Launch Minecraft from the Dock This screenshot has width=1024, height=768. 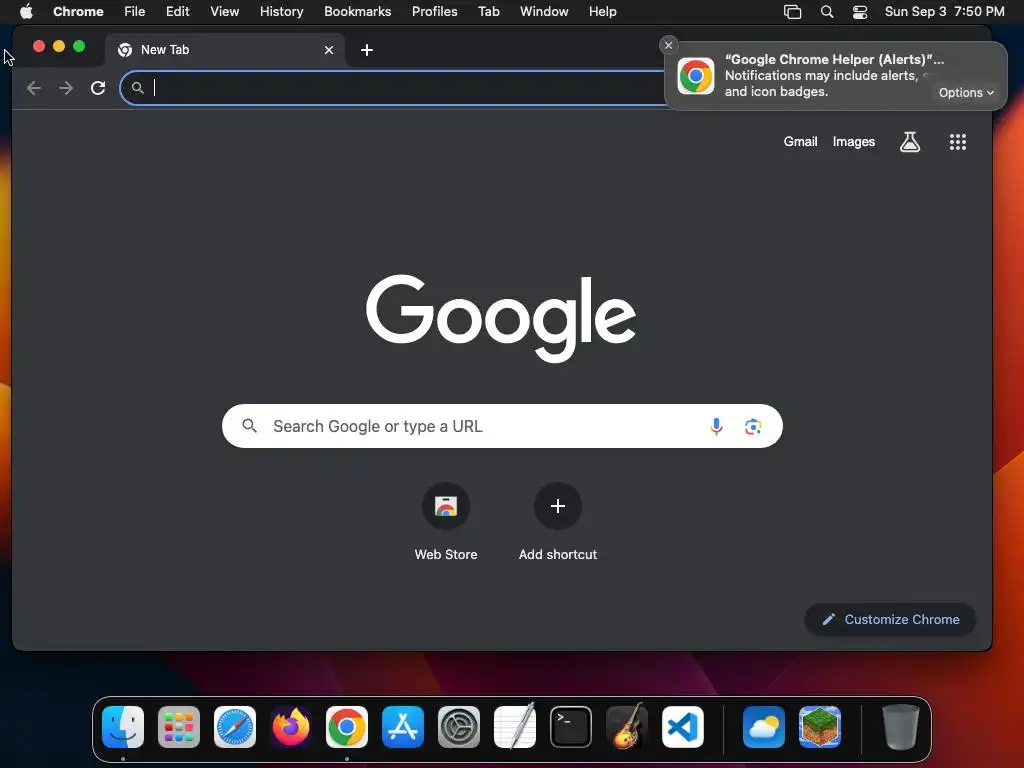(x=820, y=727)
